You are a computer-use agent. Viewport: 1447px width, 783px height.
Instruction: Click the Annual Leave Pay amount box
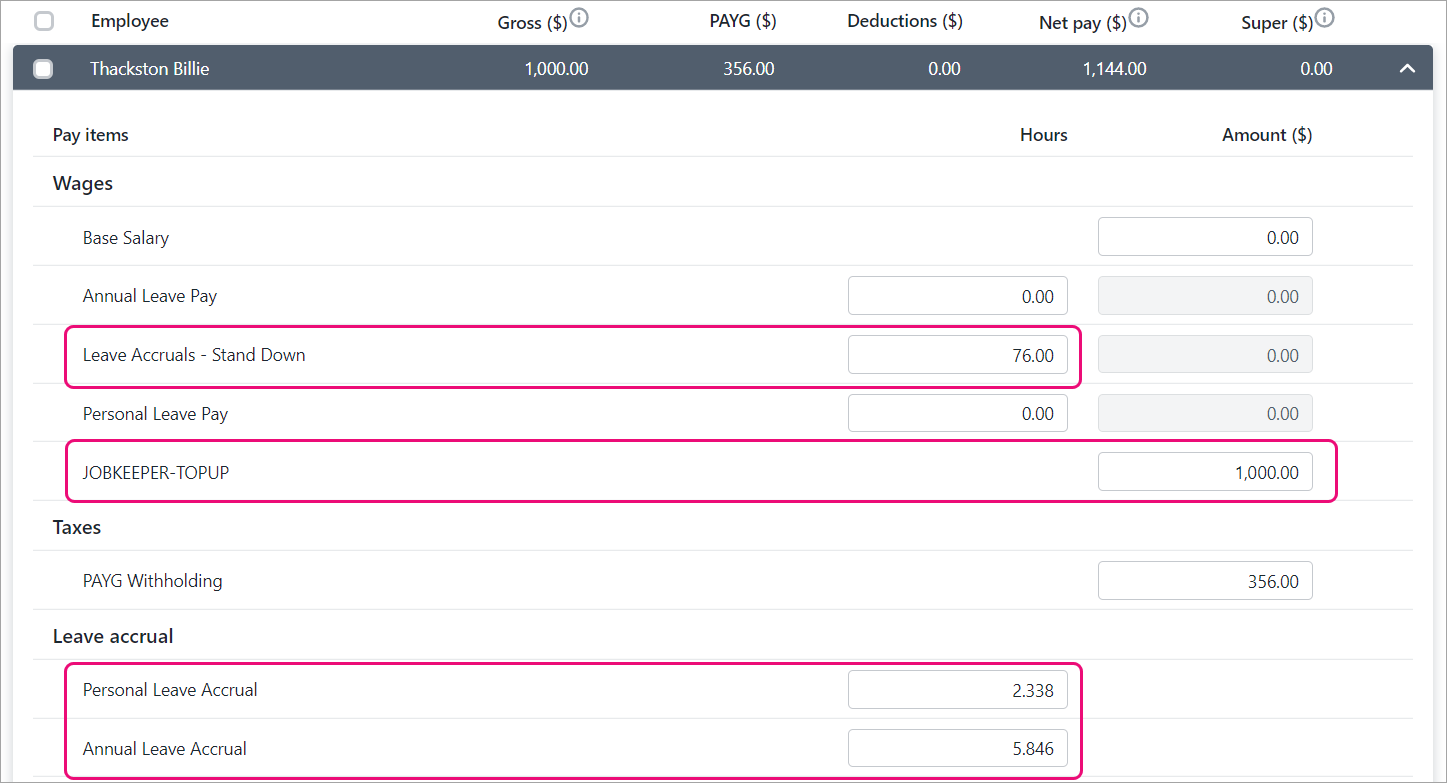pyautogui.click(x=1205, y=297)
